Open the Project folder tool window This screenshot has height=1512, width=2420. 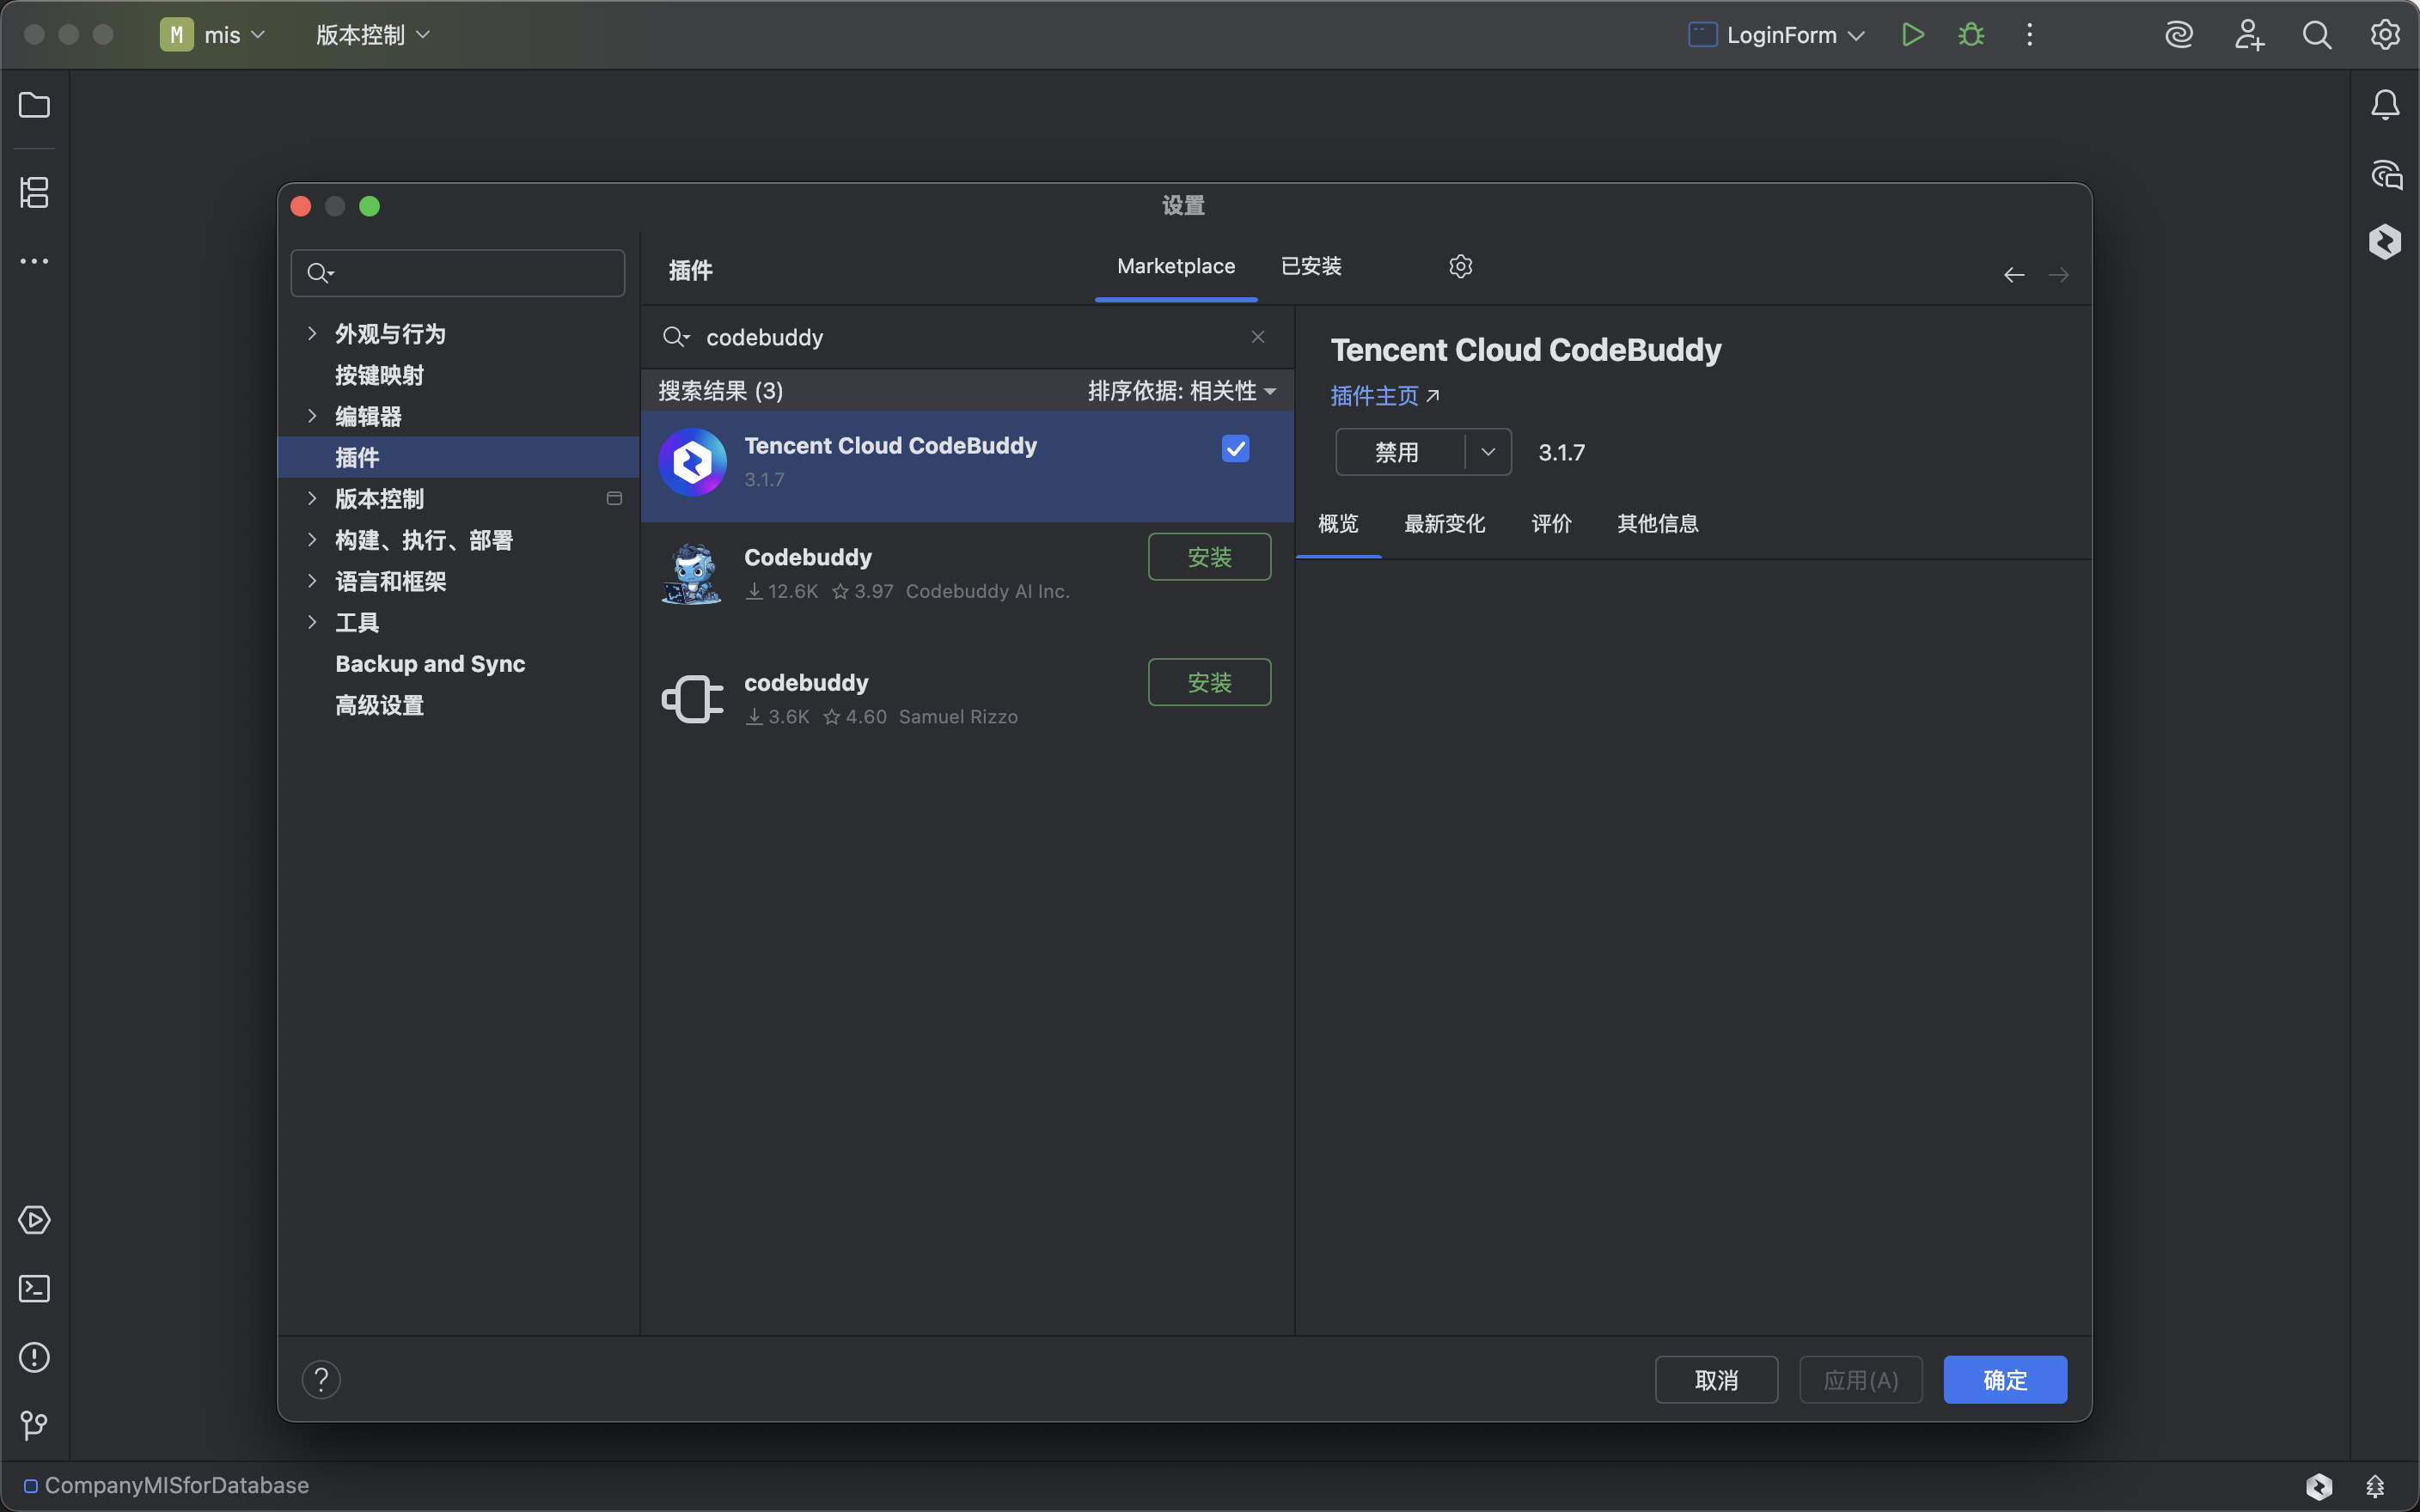coord(34,105)
